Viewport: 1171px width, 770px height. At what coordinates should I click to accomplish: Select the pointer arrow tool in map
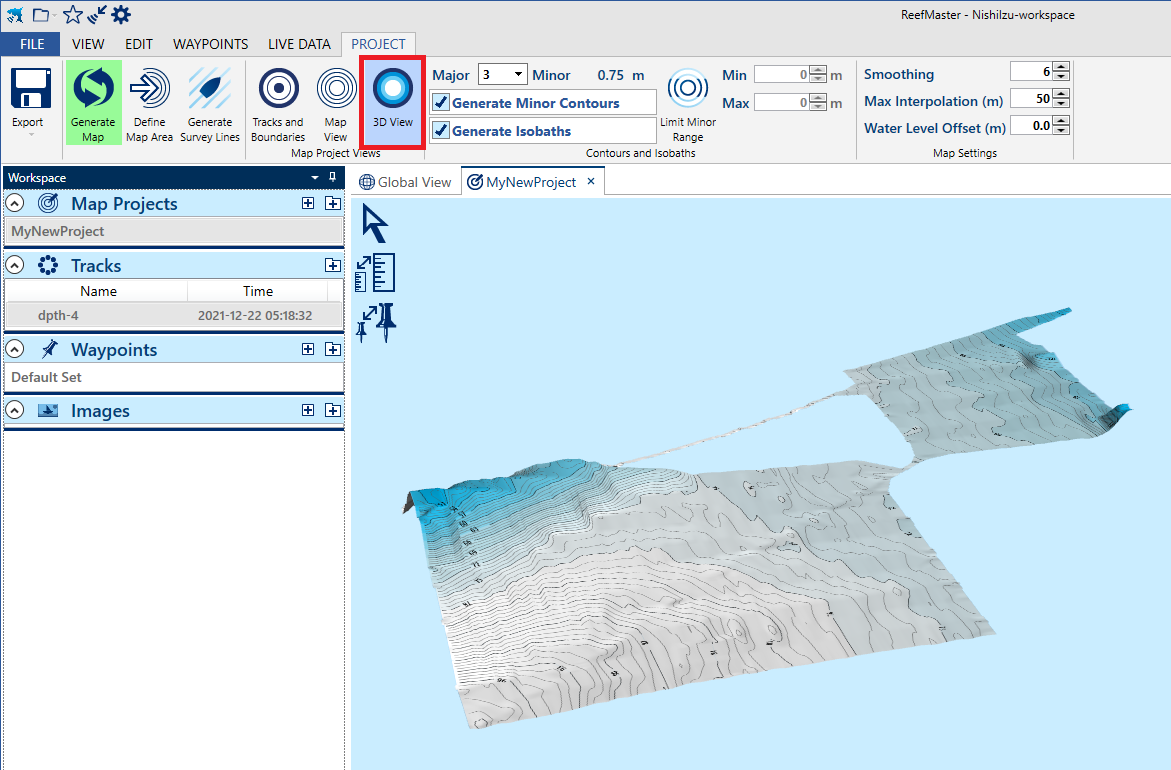click(374, 224)
